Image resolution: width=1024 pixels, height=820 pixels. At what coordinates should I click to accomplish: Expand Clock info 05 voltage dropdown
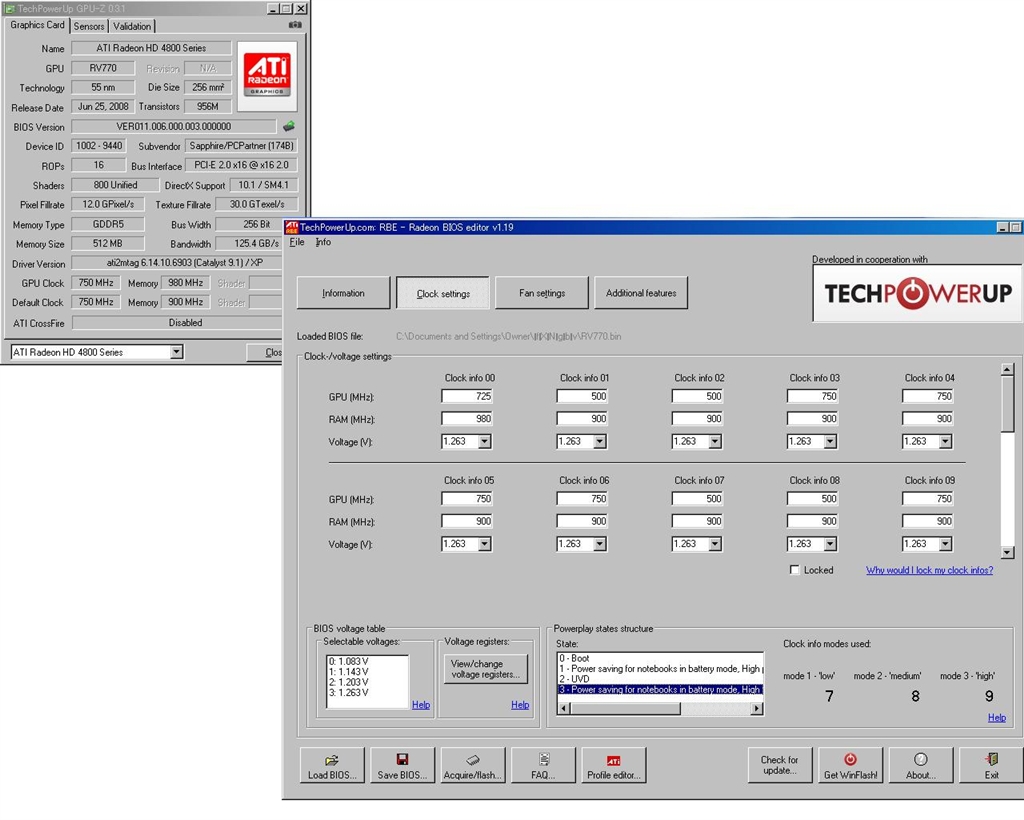point(484,544)
